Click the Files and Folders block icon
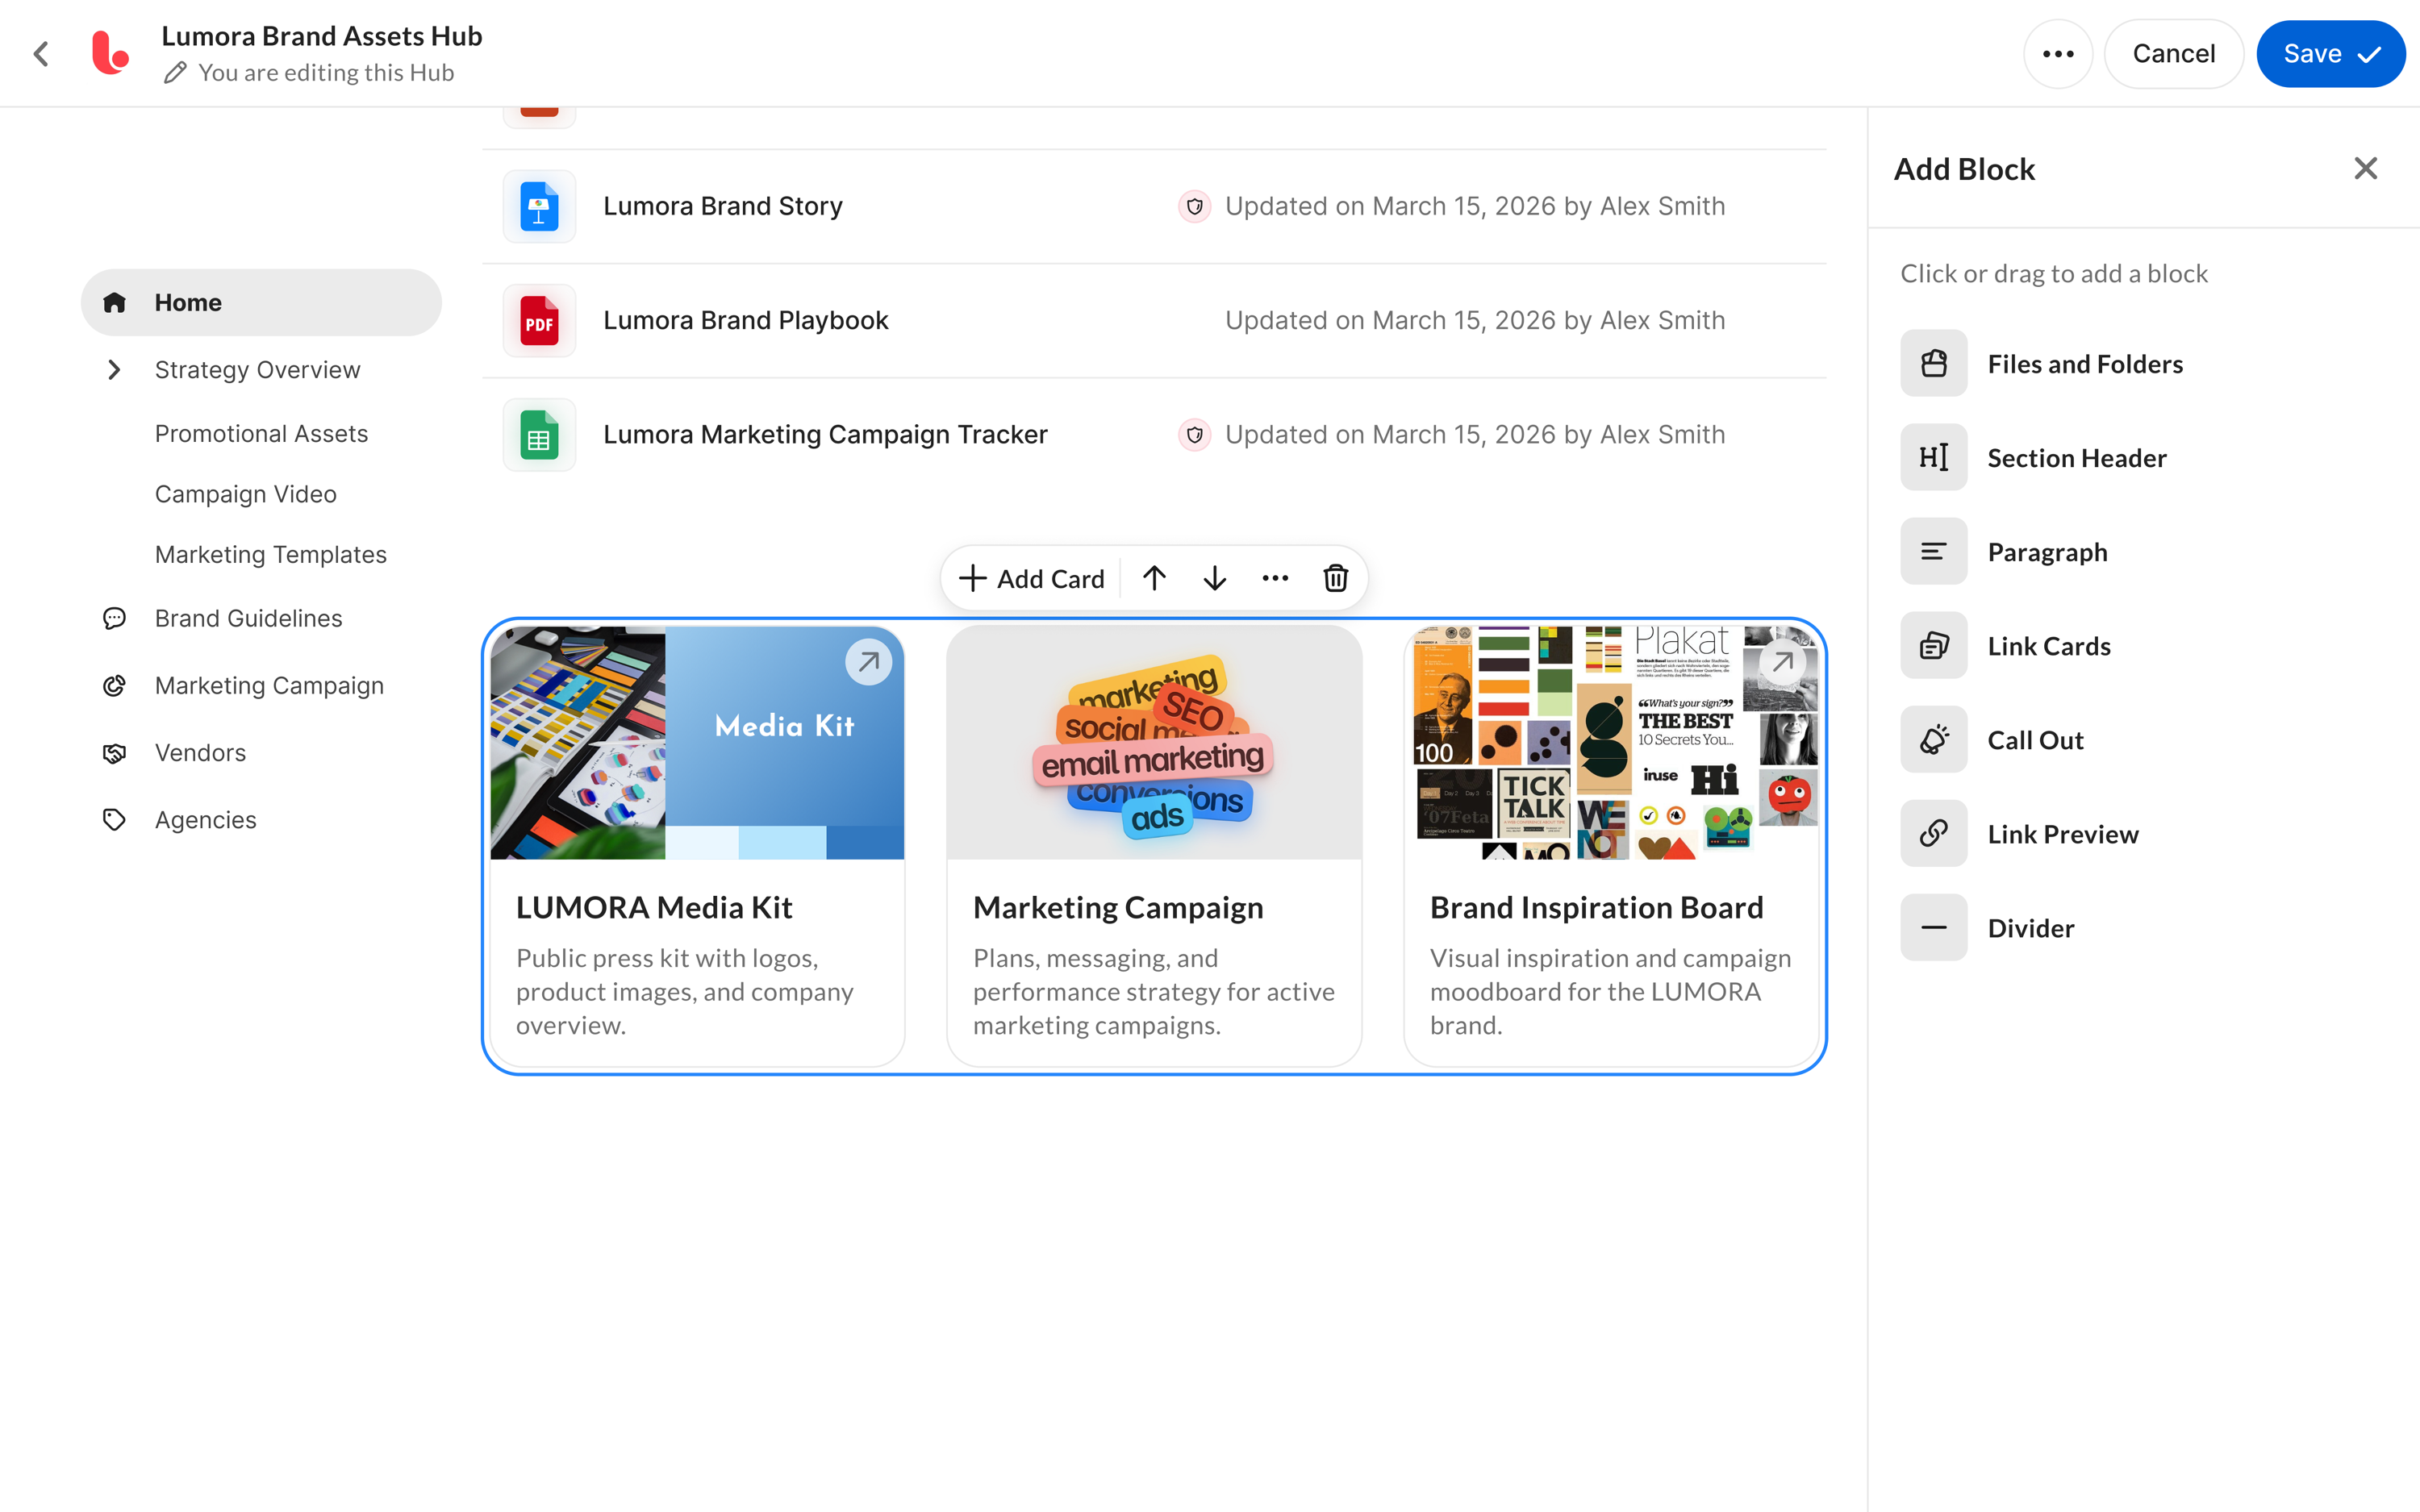The height and width of the screenshot is (1512, 2420). (x=1933, y=363)
